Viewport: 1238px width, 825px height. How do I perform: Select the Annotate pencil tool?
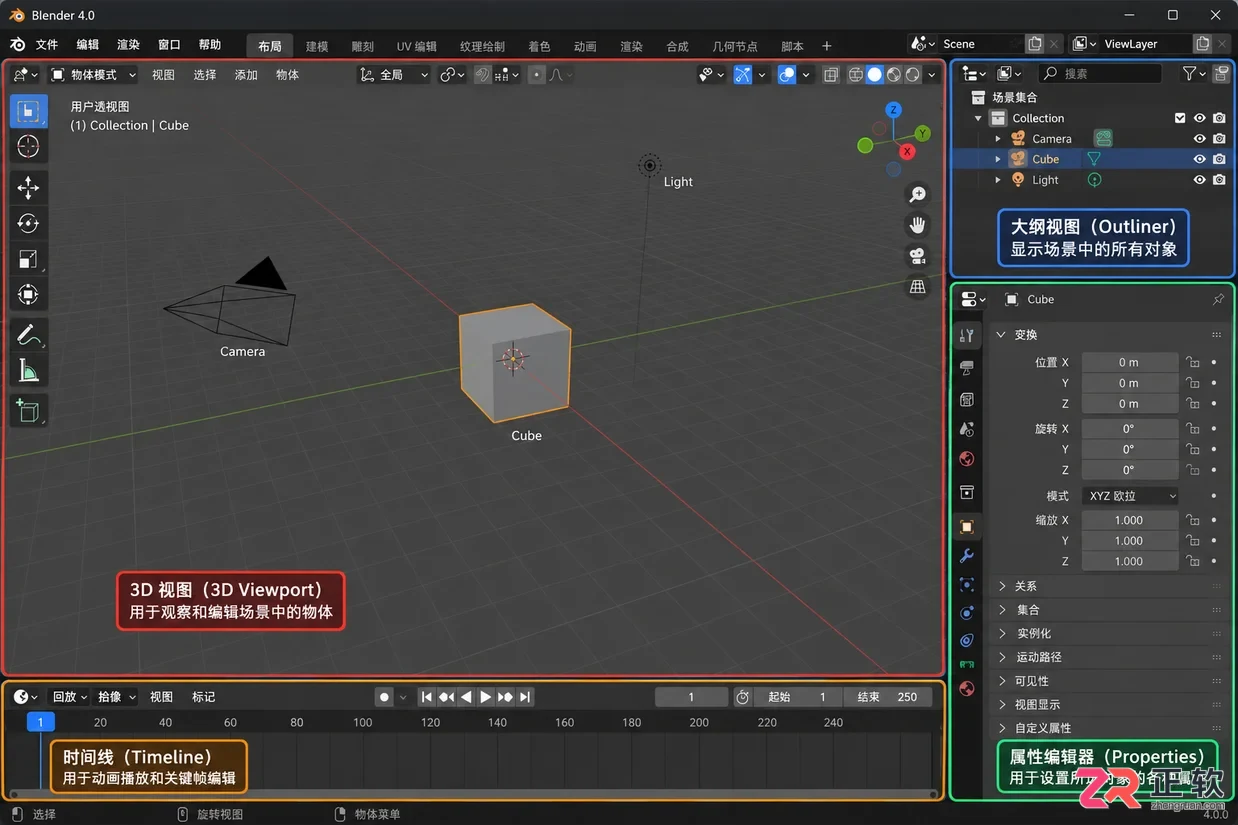click(x=28, y=336)
